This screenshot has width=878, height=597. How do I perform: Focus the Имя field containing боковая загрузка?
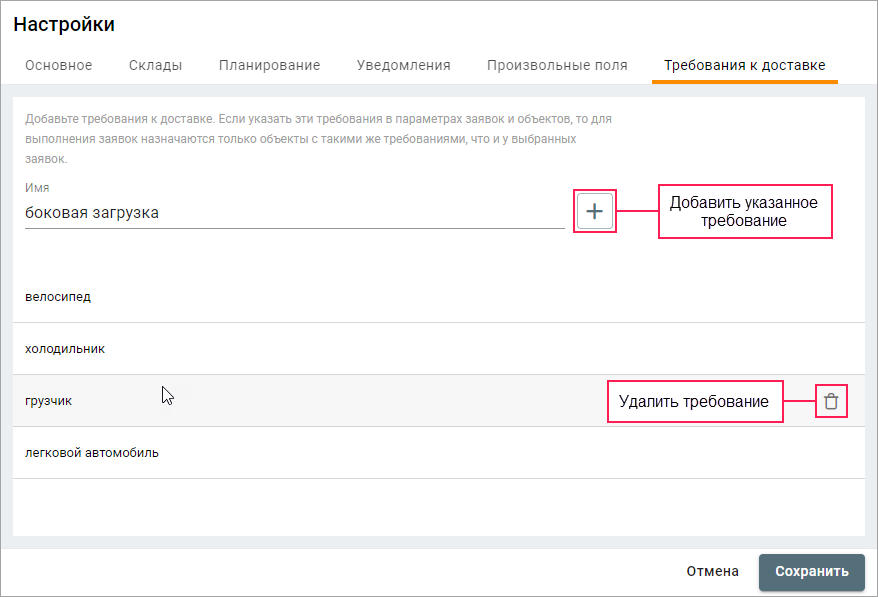(295, 213)
